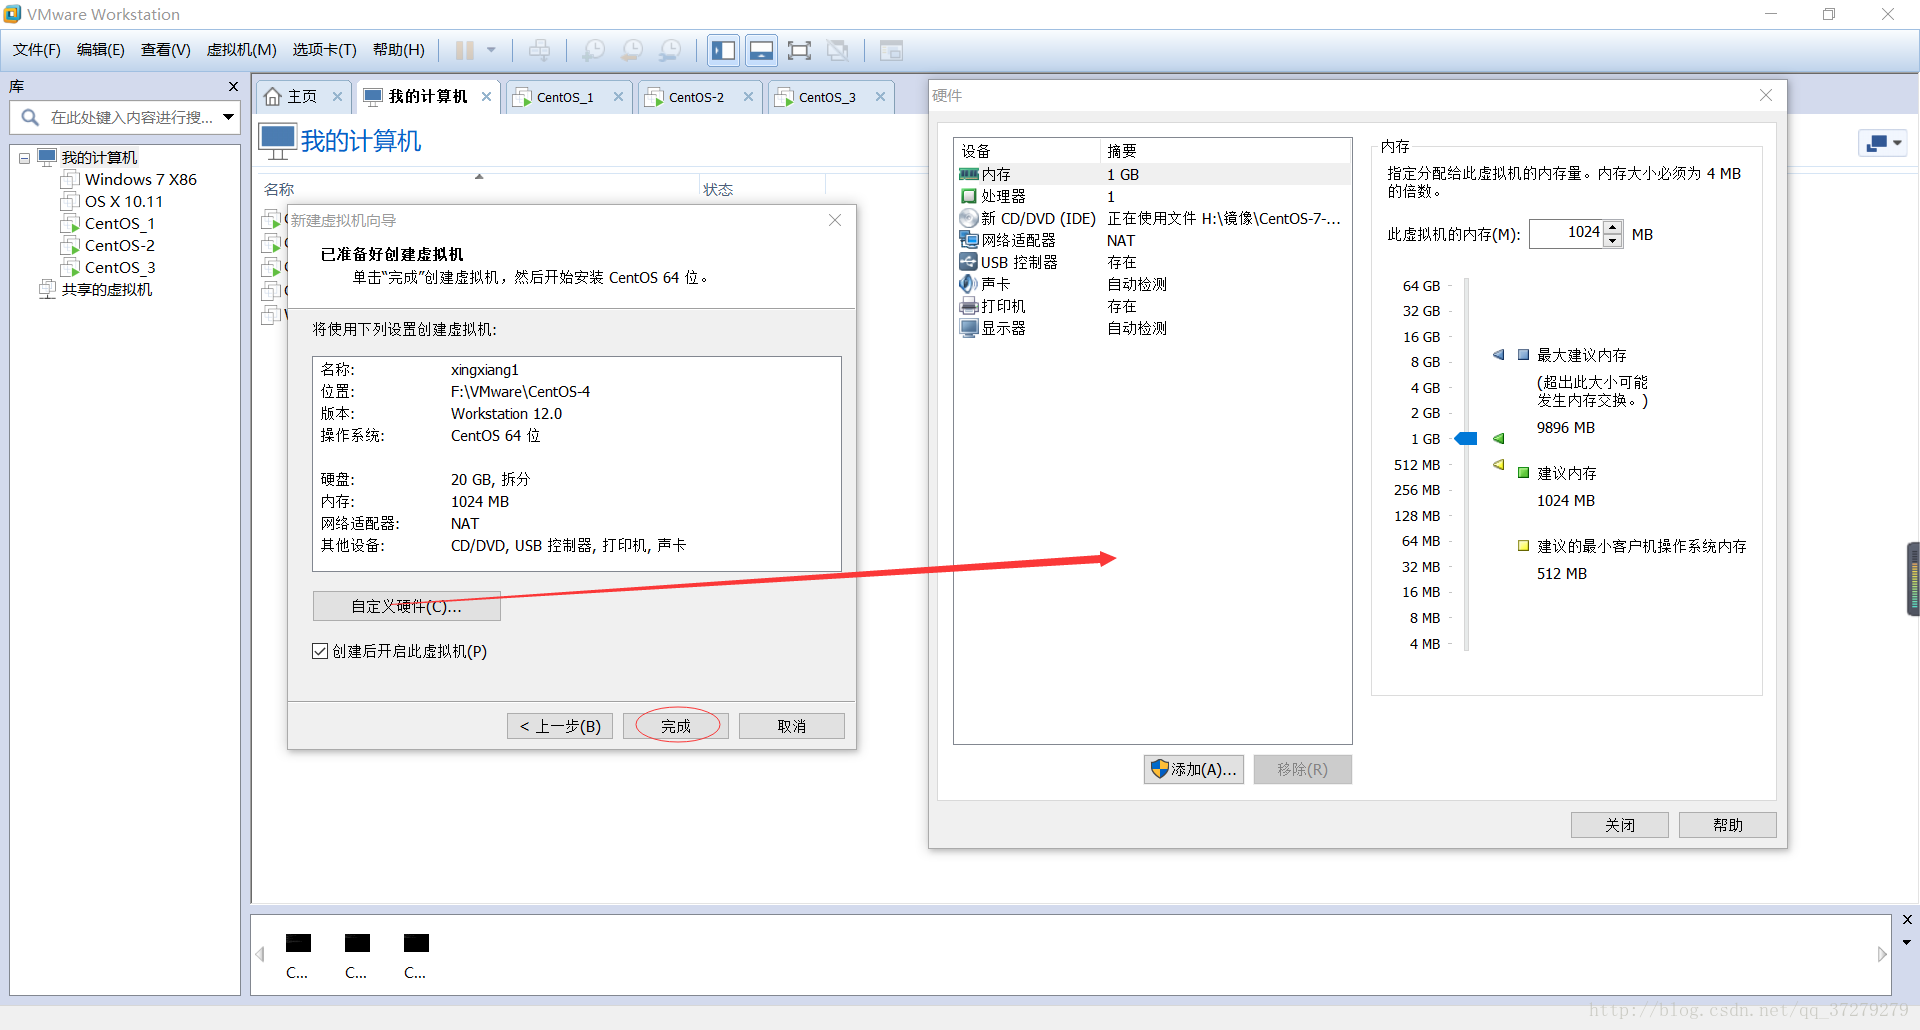This screenshot has width=1920, height=1030.
Task: Click the memory size input field
Action: tap(1566, 233)
